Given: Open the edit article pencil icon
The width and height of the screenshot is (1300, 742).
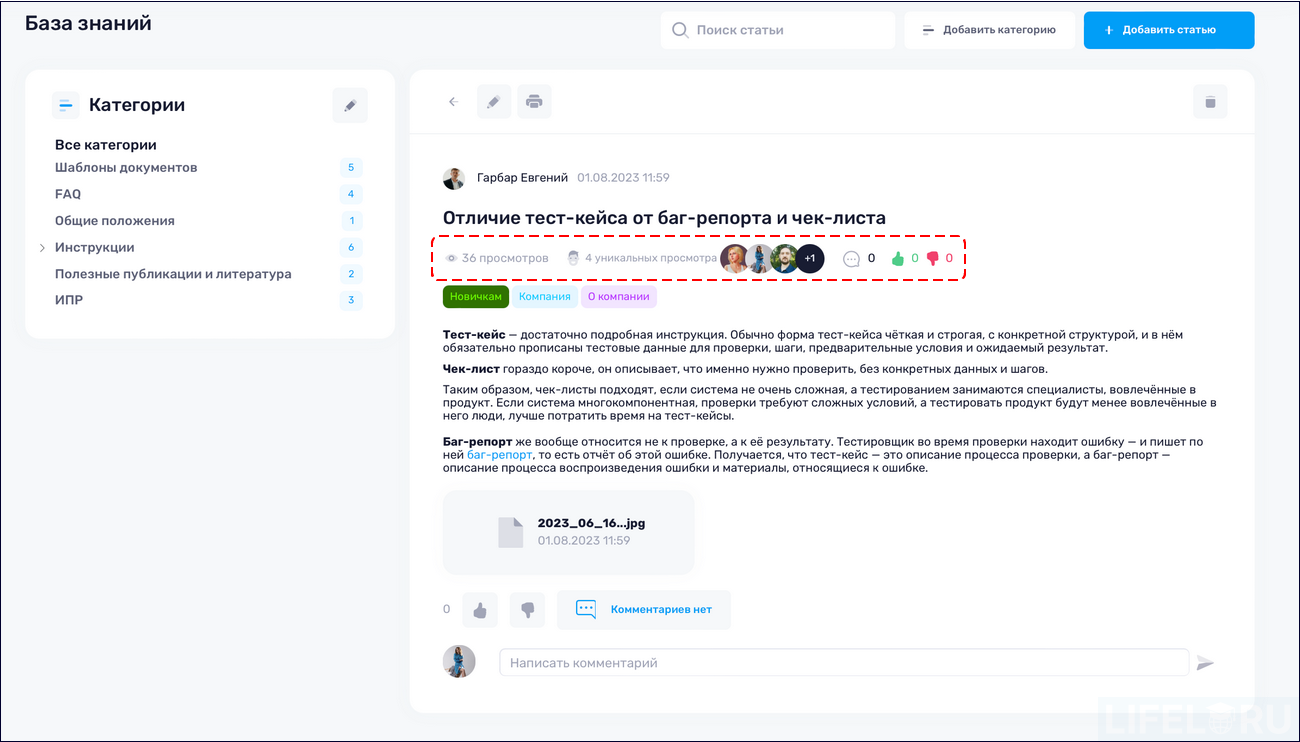Looking at the screenshot, I should (x=493, y=101).
